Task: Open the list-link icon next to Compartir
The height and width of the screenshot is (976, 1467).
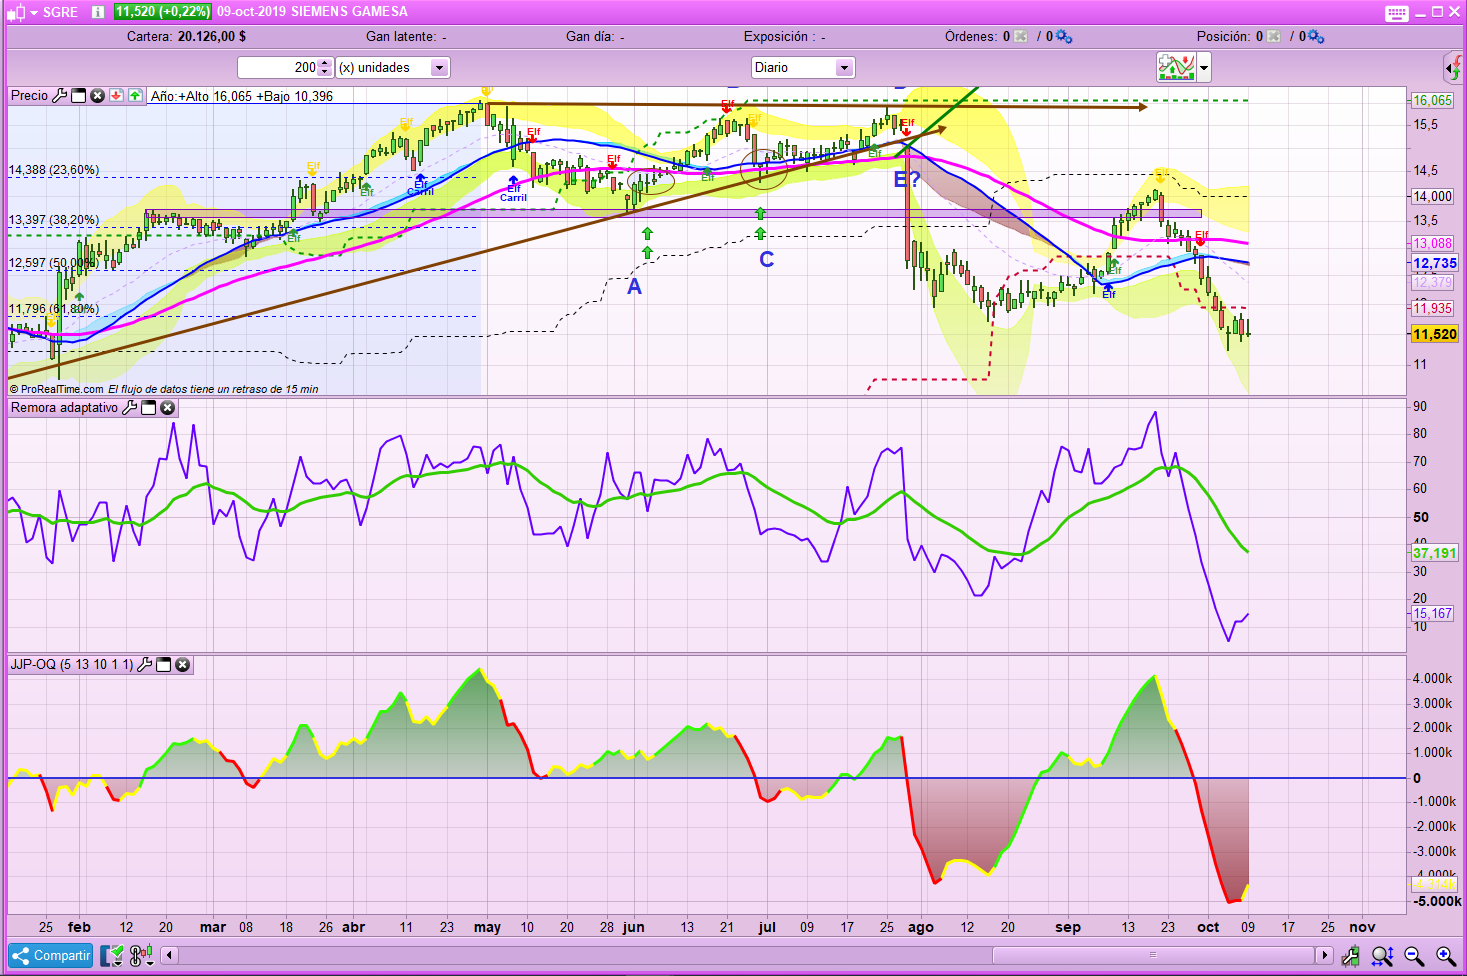Action: point(112,956)
